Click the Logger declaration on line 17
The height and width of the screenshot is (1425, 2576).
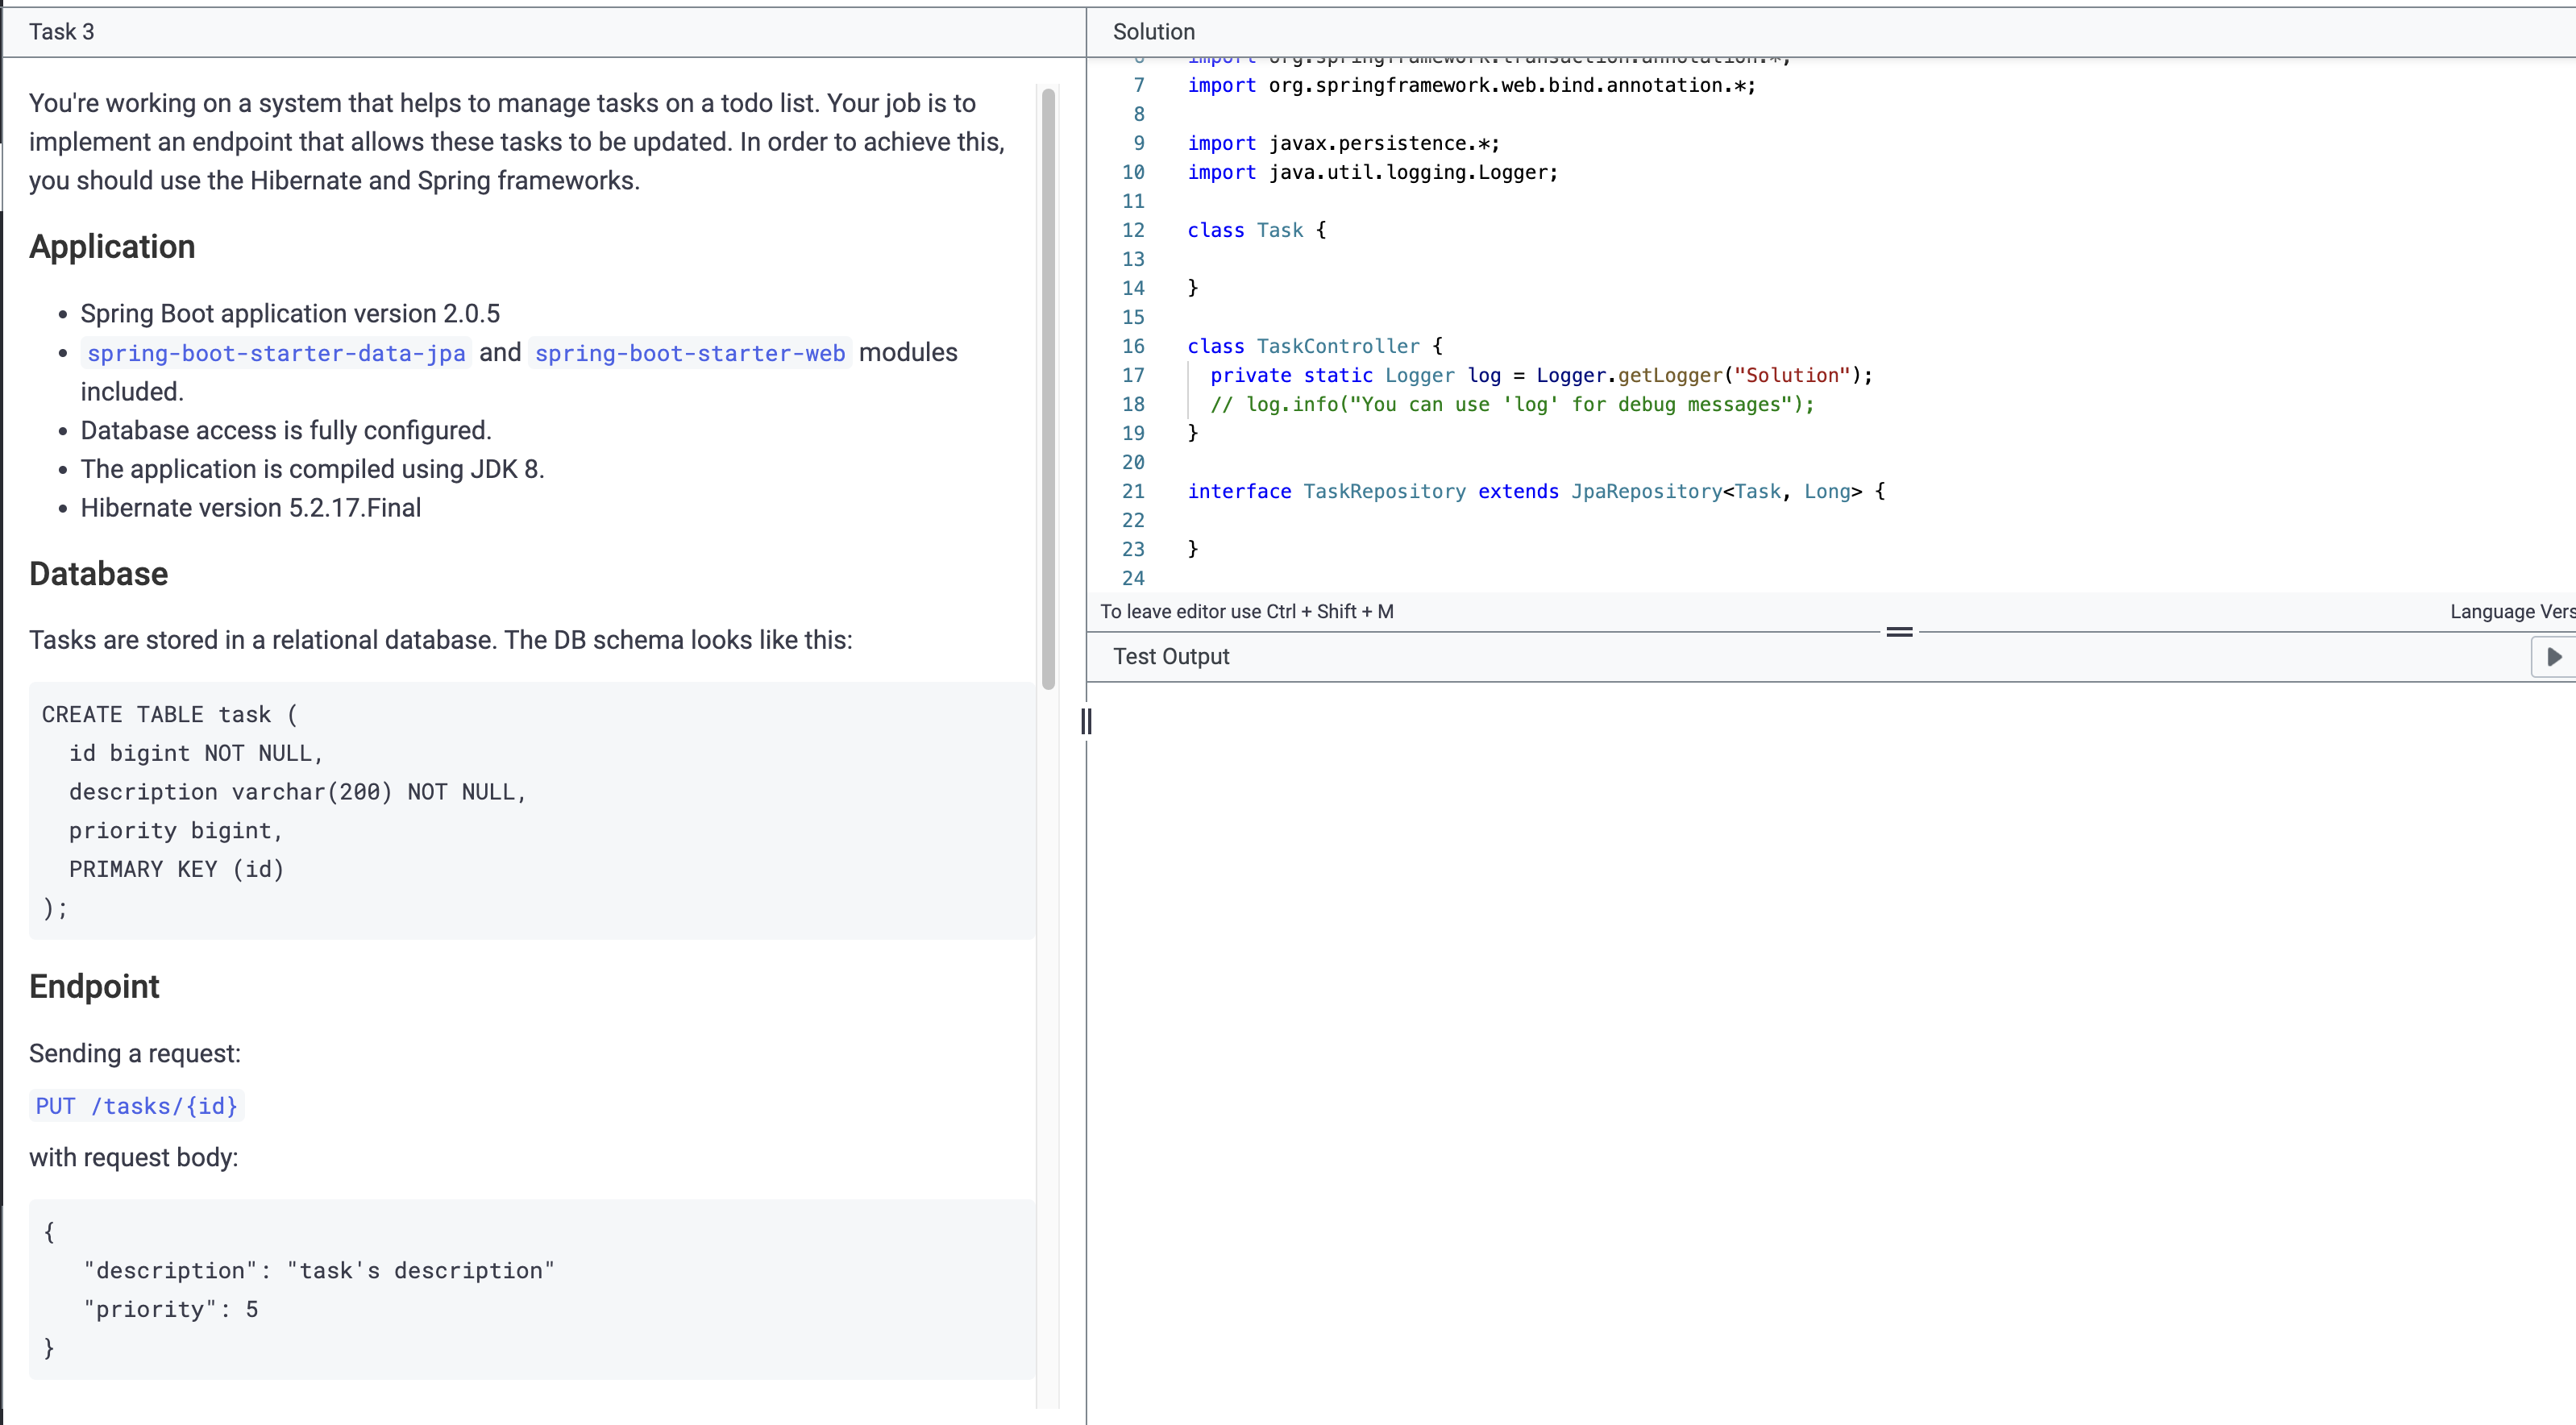[1540, 375]
